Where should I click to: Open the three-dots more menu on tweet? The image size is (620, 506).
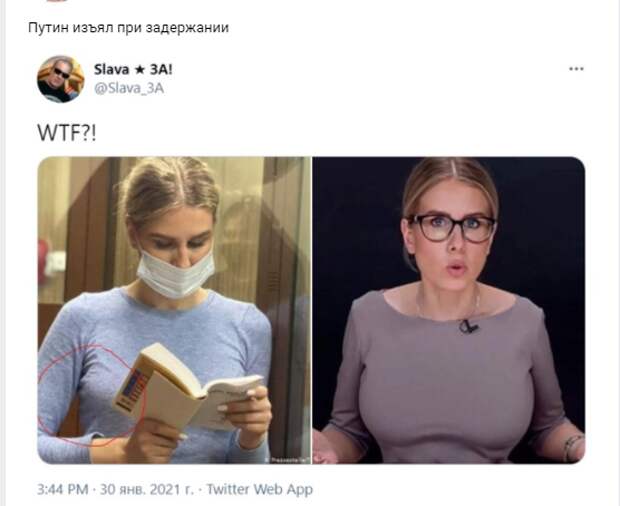(x=576, y=69)
